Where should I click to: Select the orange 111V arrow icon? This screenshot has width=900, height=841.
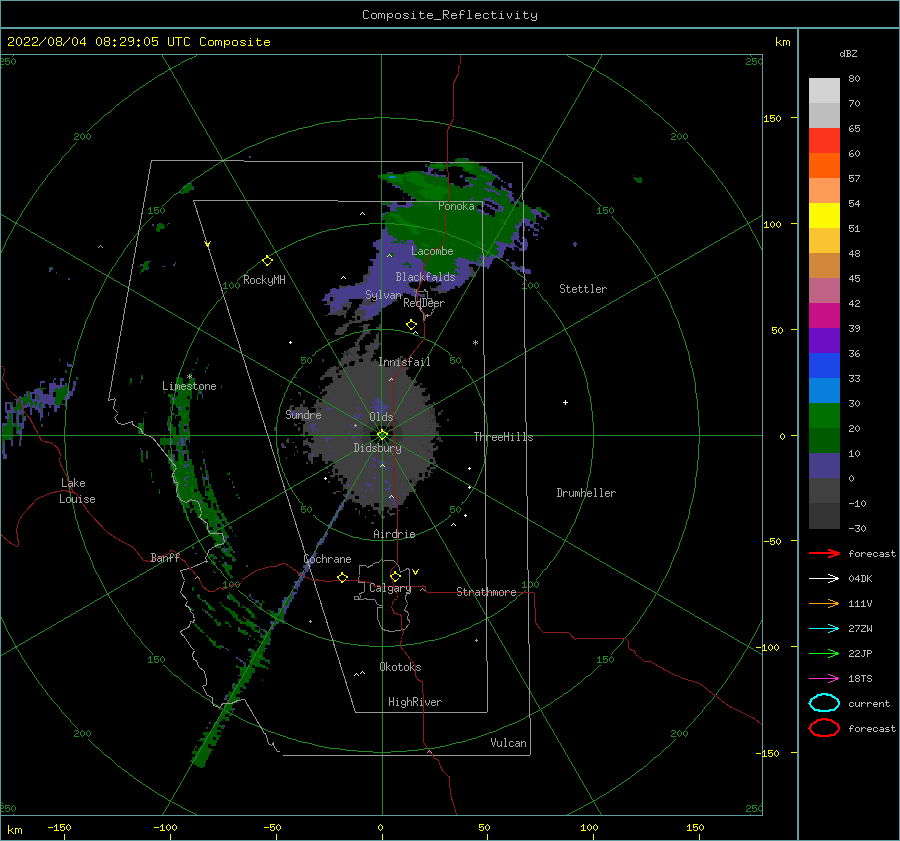click(x=824, y=603)
